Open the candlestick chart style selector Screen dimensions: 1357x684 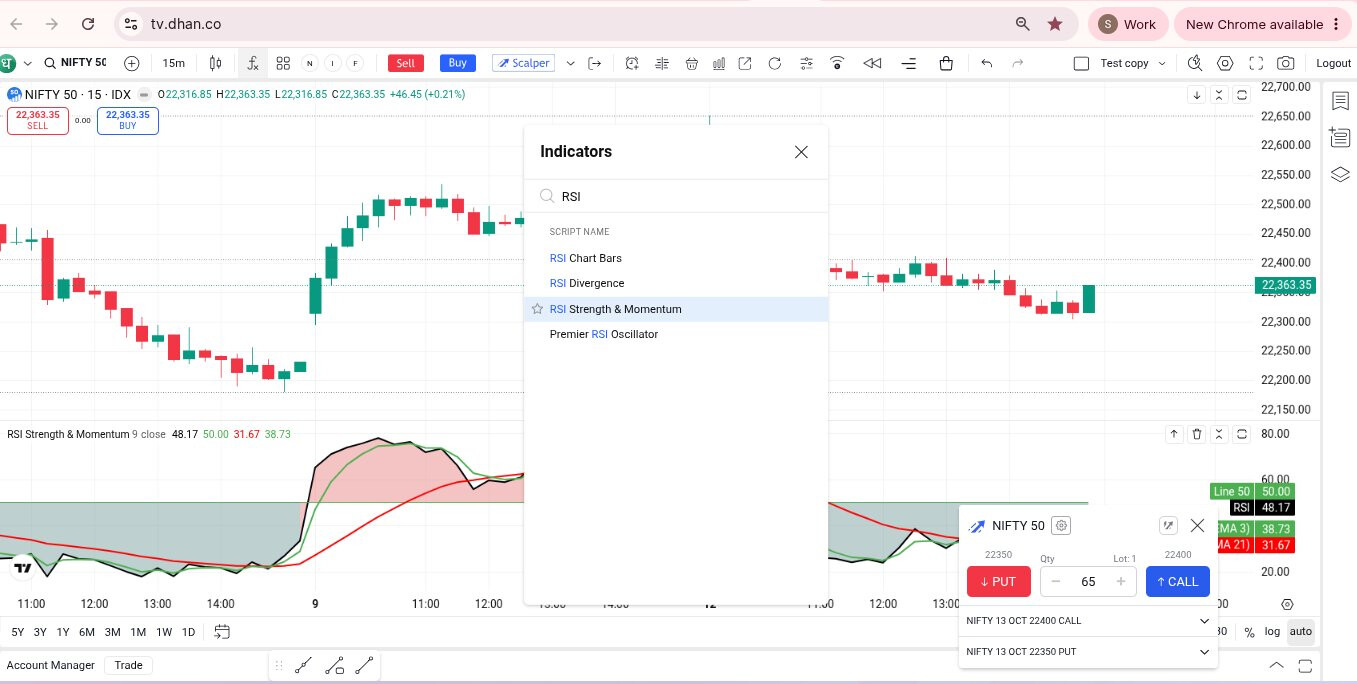[215, 63]
